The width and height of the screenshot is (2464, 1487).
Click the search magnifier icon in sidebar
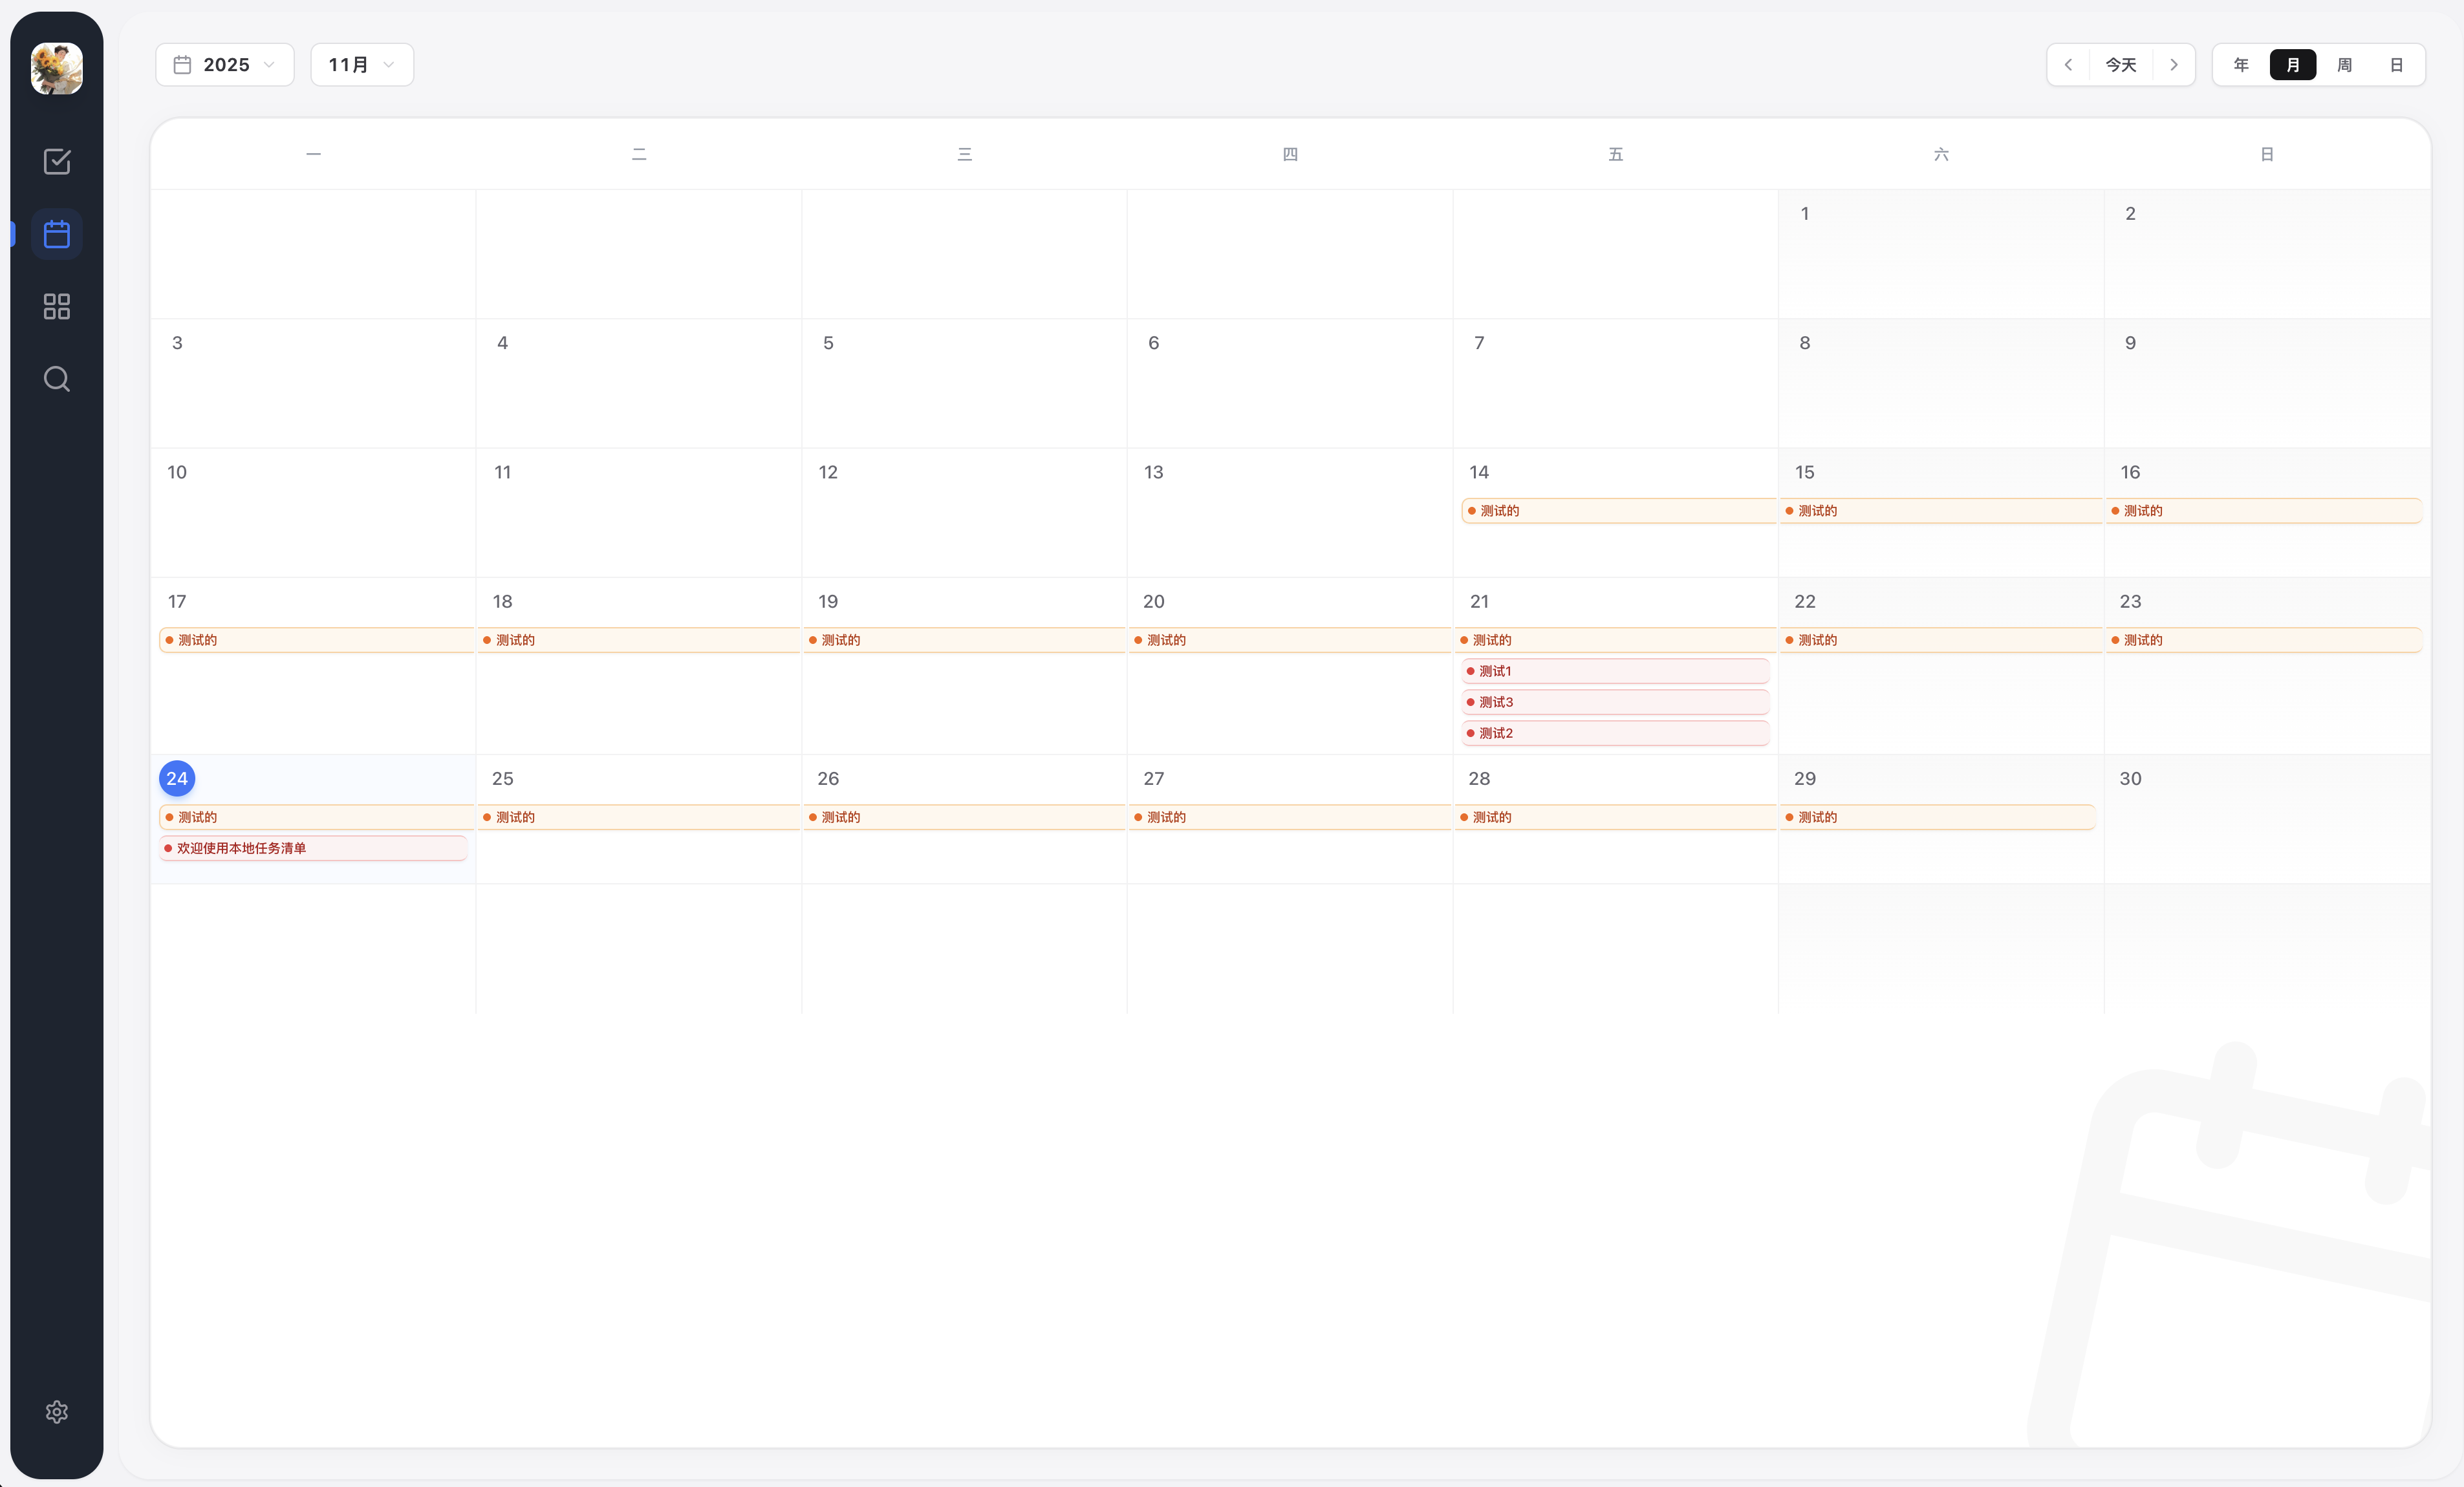pos(57,379)
